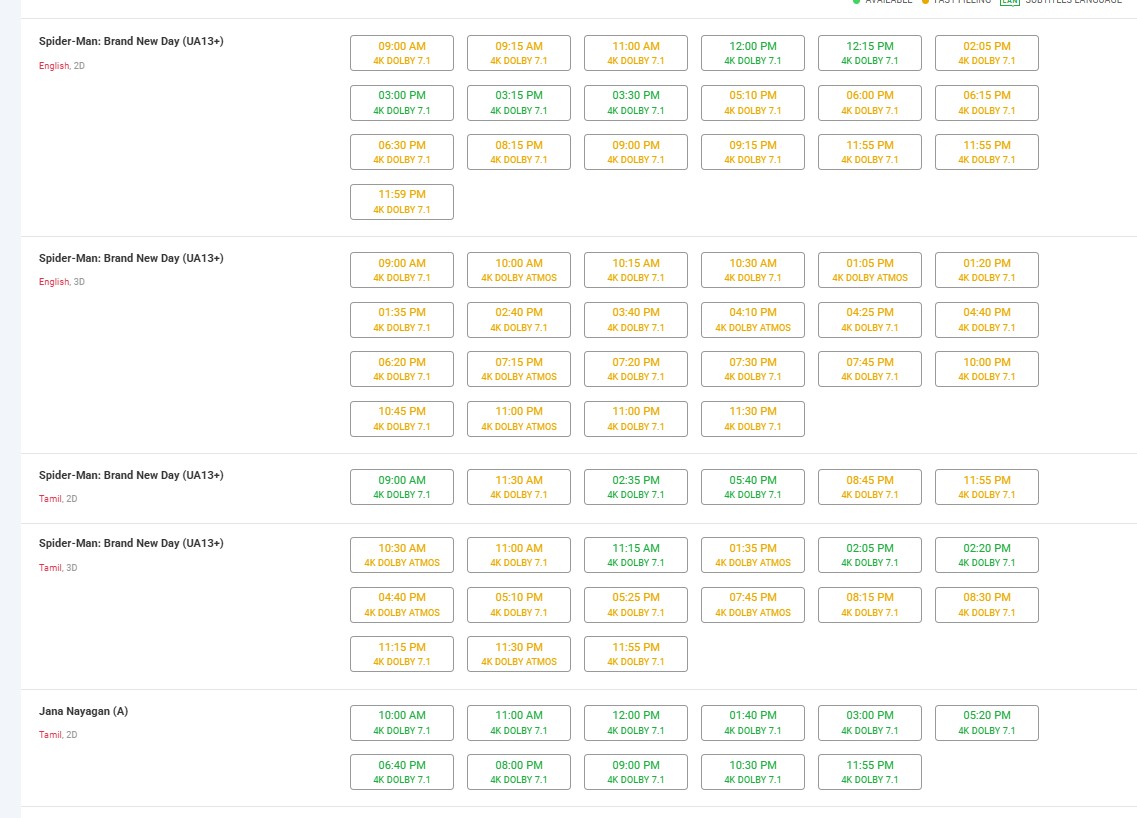Select 10:00 AM Dolby Atmos English 3D show
Image resolution: width=1137 pixels, height=818 pixels.
click(x=518, y=270)
